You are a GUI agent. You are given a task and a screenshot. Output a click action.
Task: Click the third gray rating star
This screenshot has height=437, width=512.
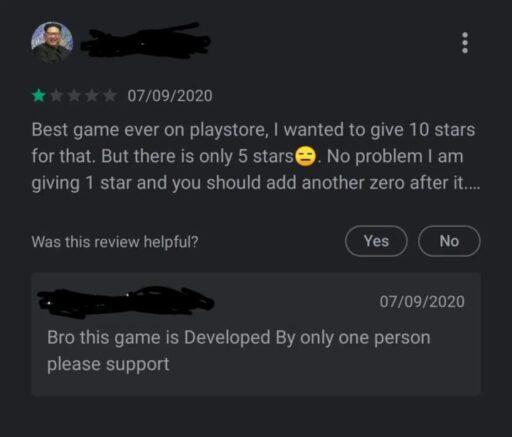click(74, 96)
